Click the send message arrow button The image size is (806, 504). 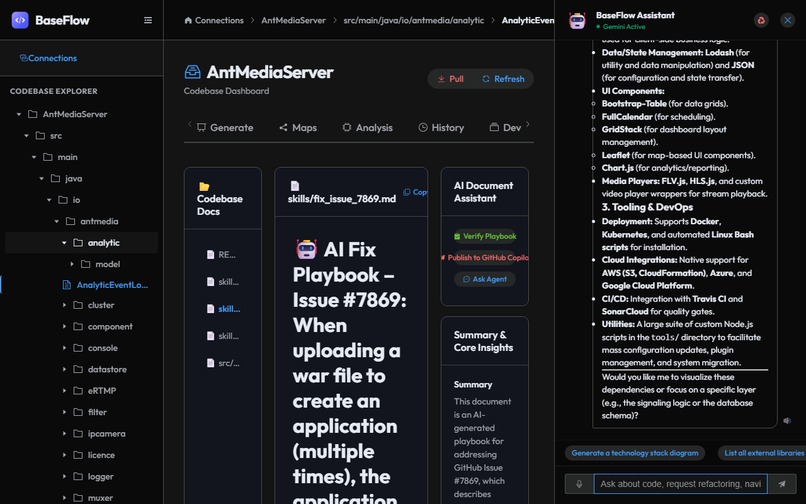pyautogui.click(x=782, y=484)
